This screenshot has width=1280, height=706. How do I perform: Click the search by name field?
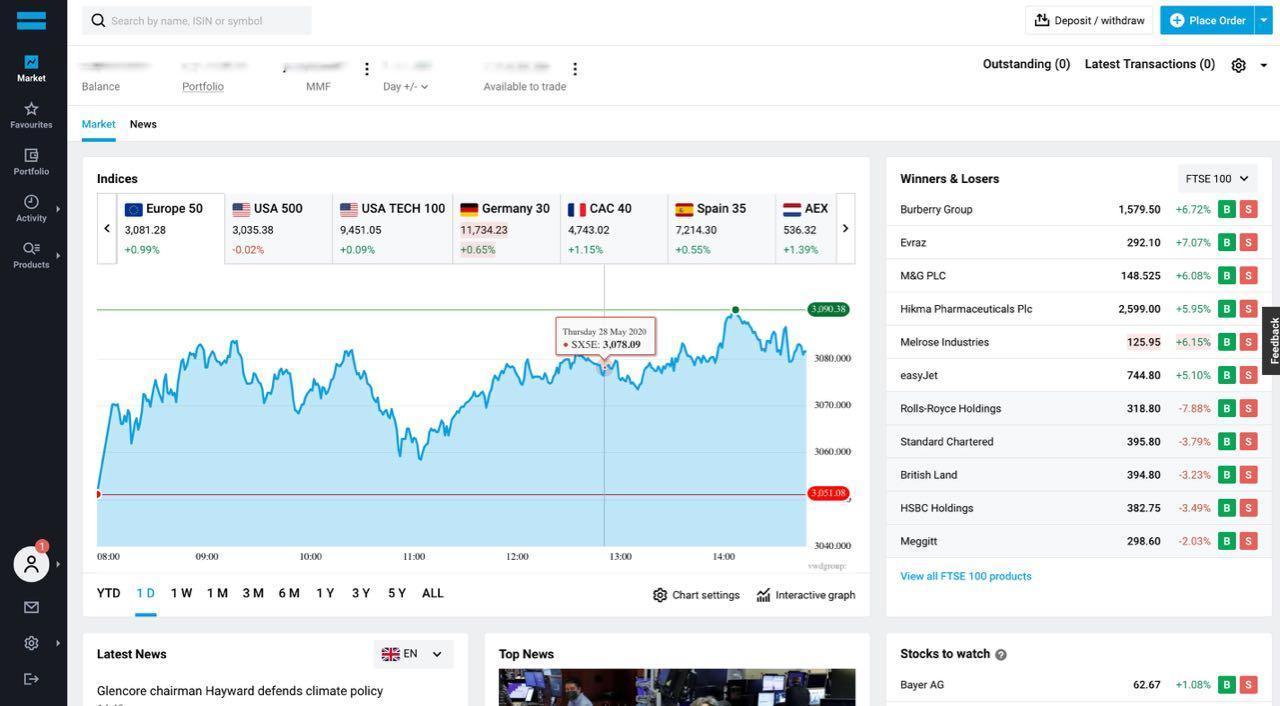[x=197, y=20]
